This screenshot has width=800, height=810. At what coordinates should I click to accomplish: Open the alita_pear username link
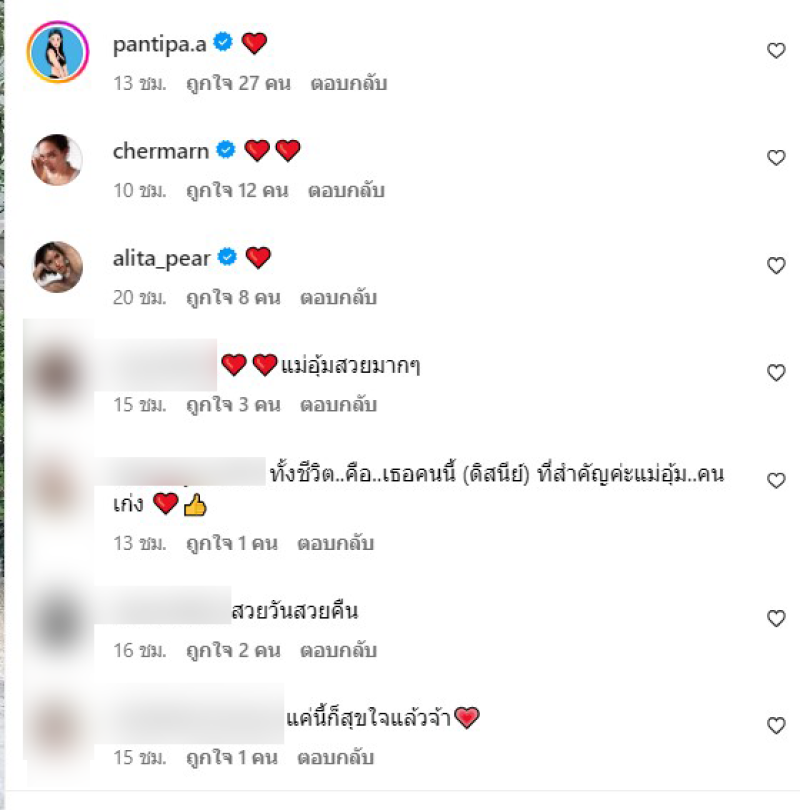pyautogui.click(x=162, y=259)
